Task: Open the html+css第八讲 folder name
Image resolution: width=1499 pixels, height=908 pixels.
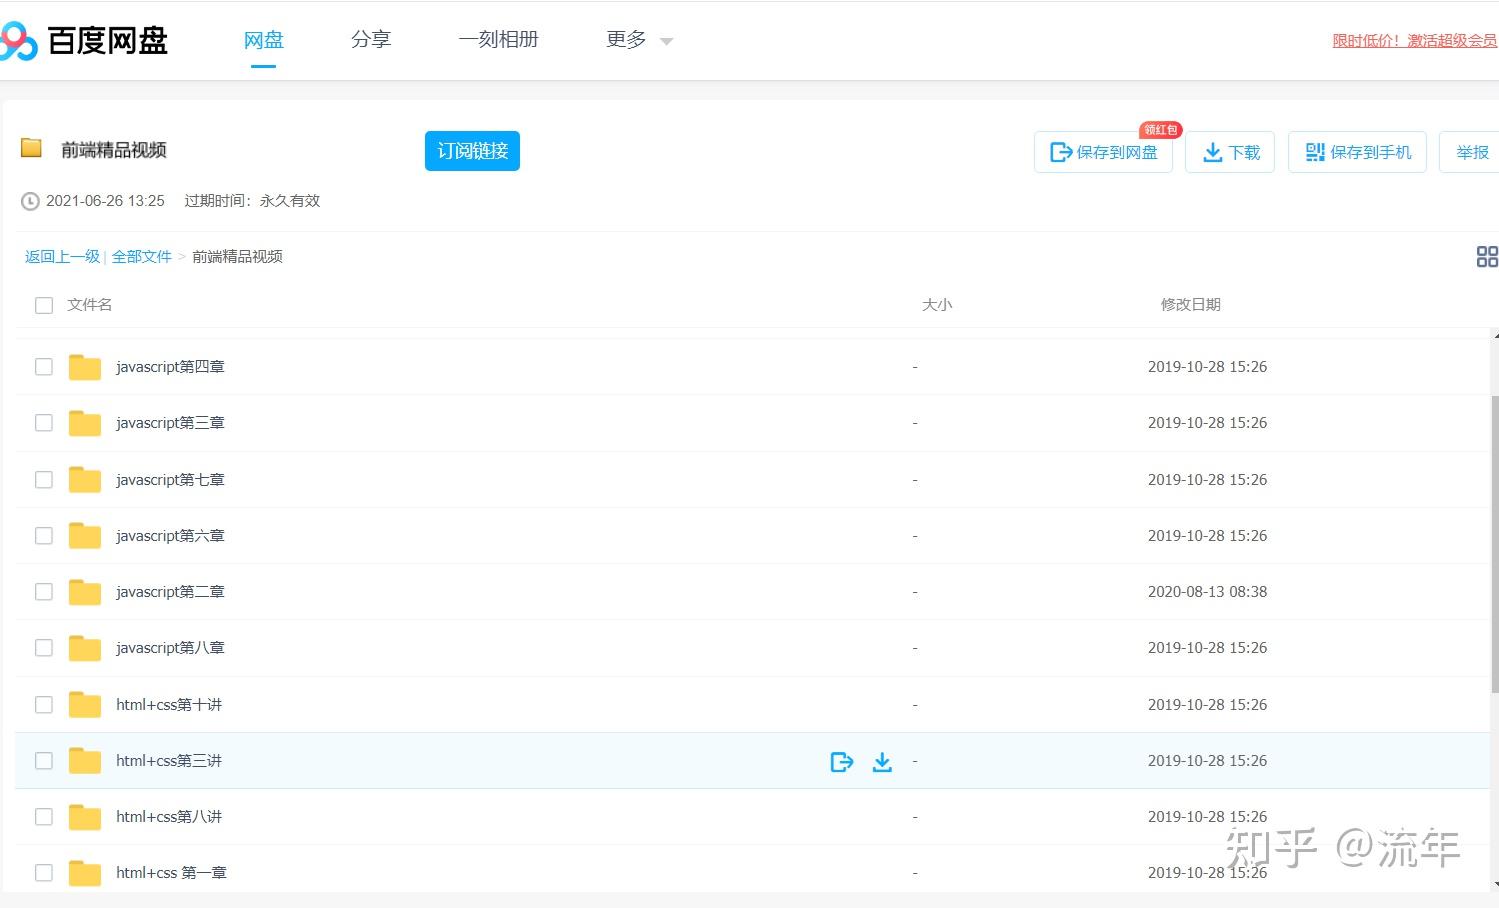Action: tap(169, 817)
